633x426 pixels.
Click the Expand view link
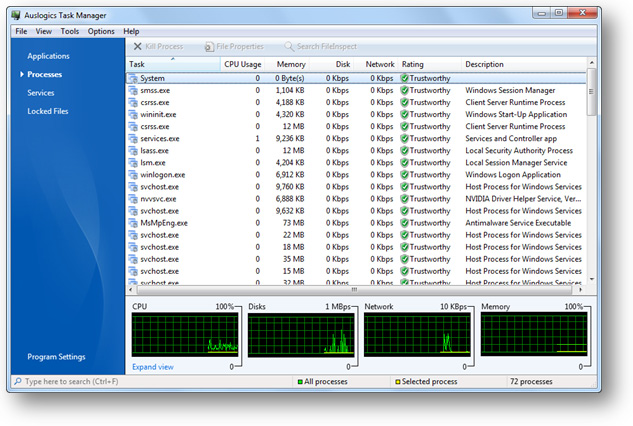tap(153, 367)
